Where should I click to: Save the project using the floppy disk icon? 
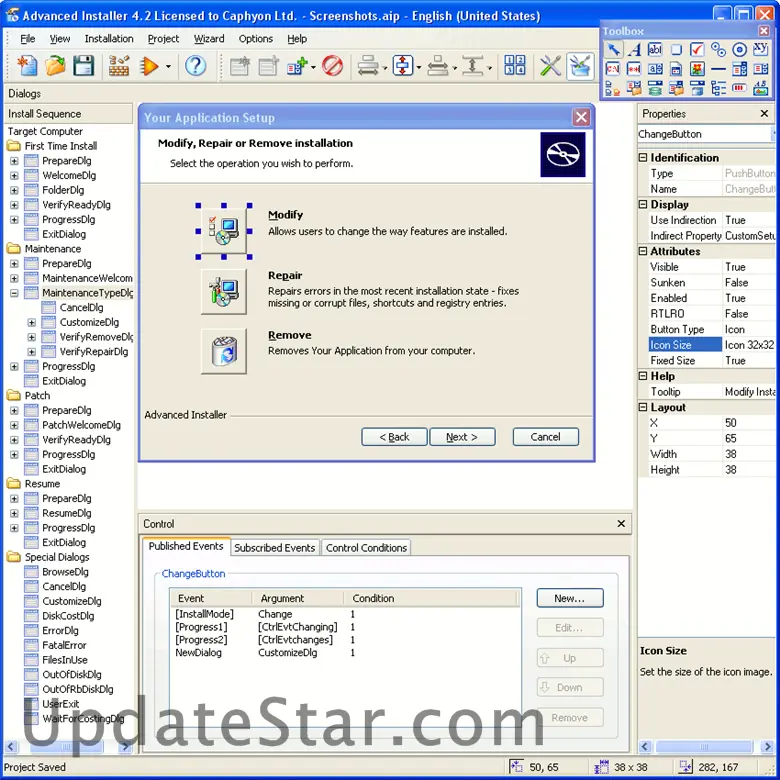tap(83, 66)
